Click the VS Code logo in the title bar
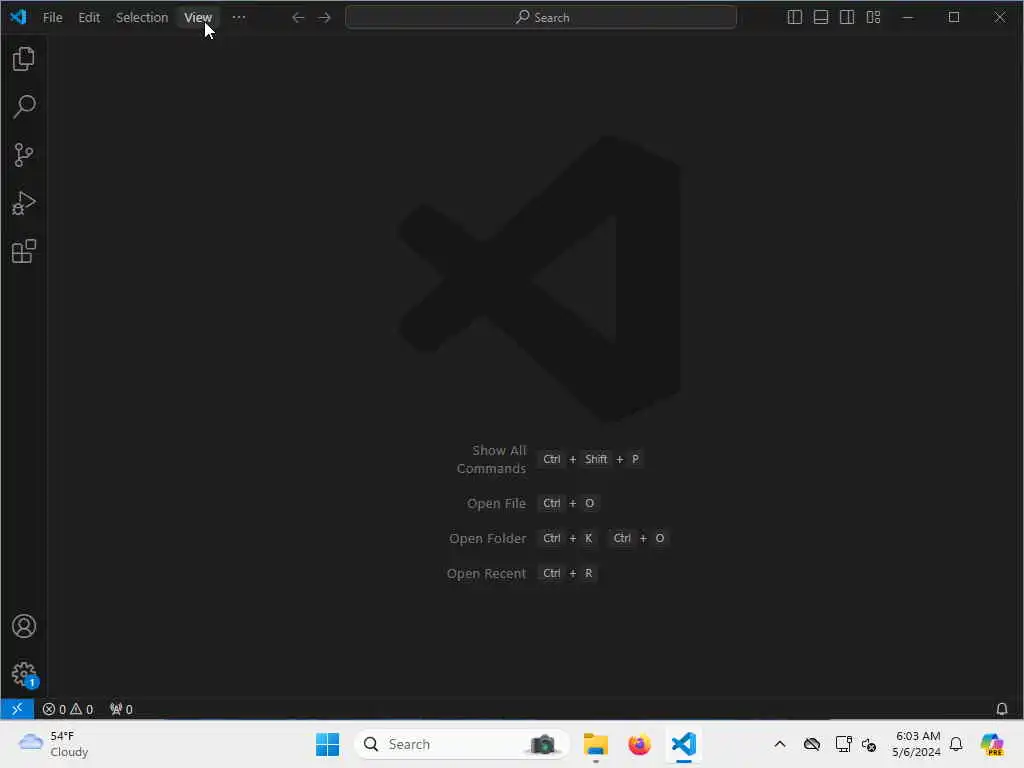Image resolution: width=1024 pixels, height=768 pixels. point(18,17)
